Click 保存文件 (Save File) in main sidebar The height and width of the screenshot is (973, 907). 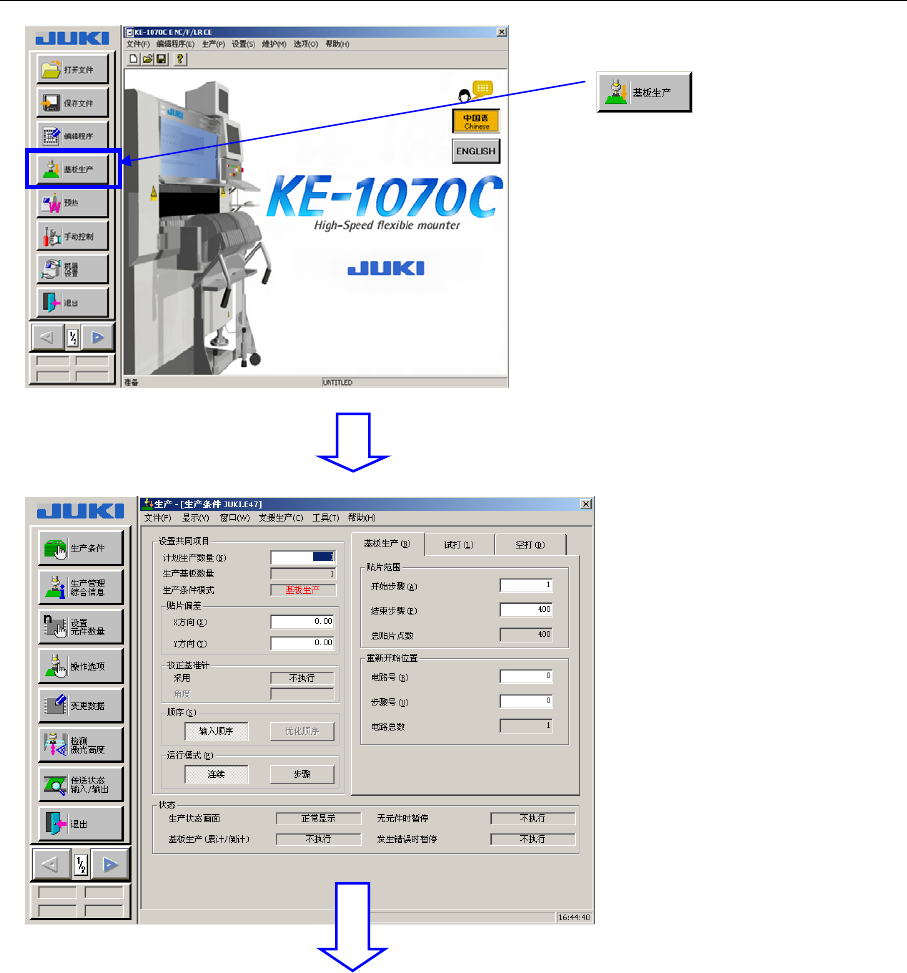pos(73,102)
